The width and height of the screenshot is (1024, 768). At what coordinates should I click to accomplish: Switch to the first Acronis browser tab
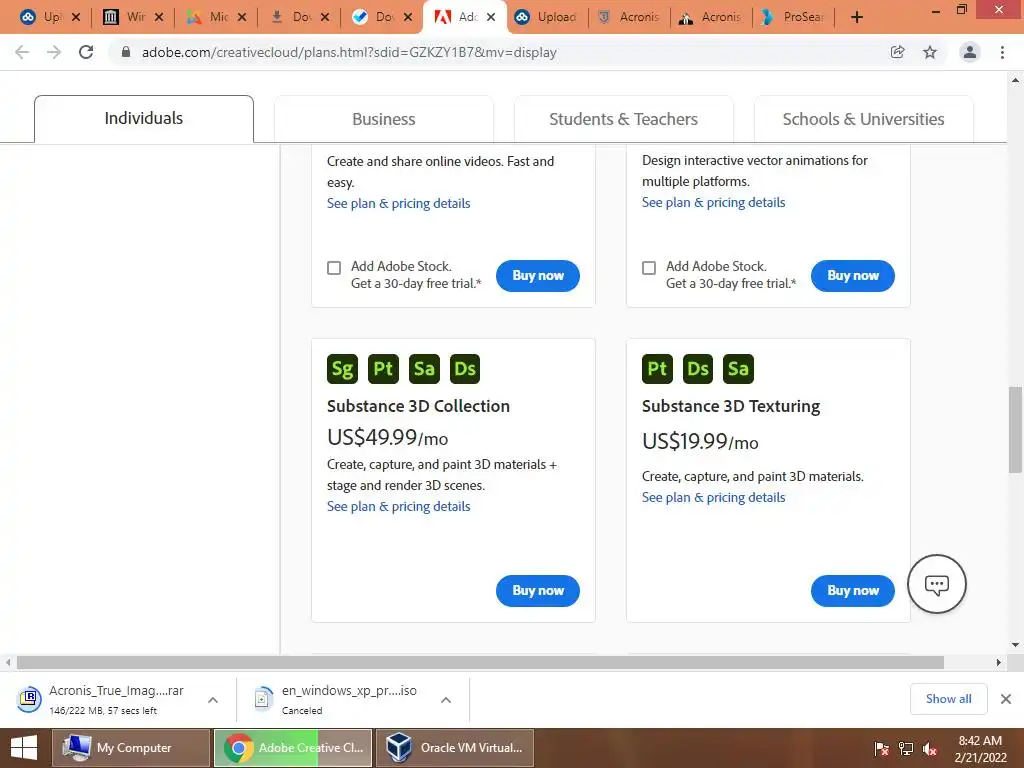pyautogui.click(x=630, y=18)
